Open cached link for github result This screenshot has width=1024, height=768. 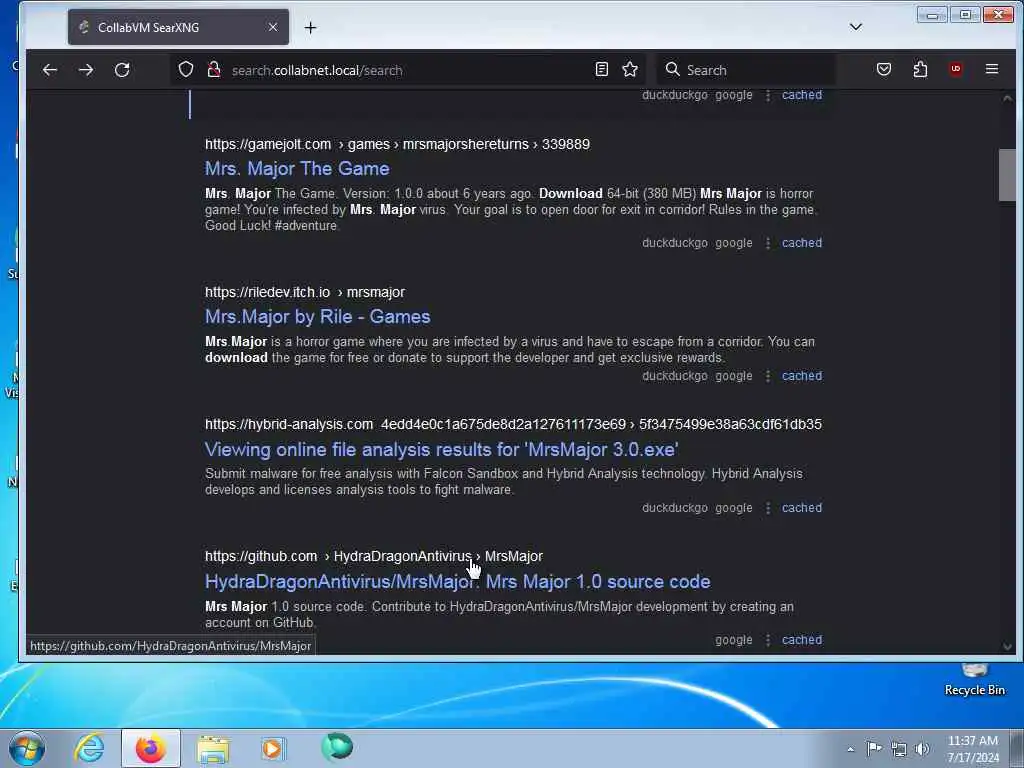click(x=802, y=640)
